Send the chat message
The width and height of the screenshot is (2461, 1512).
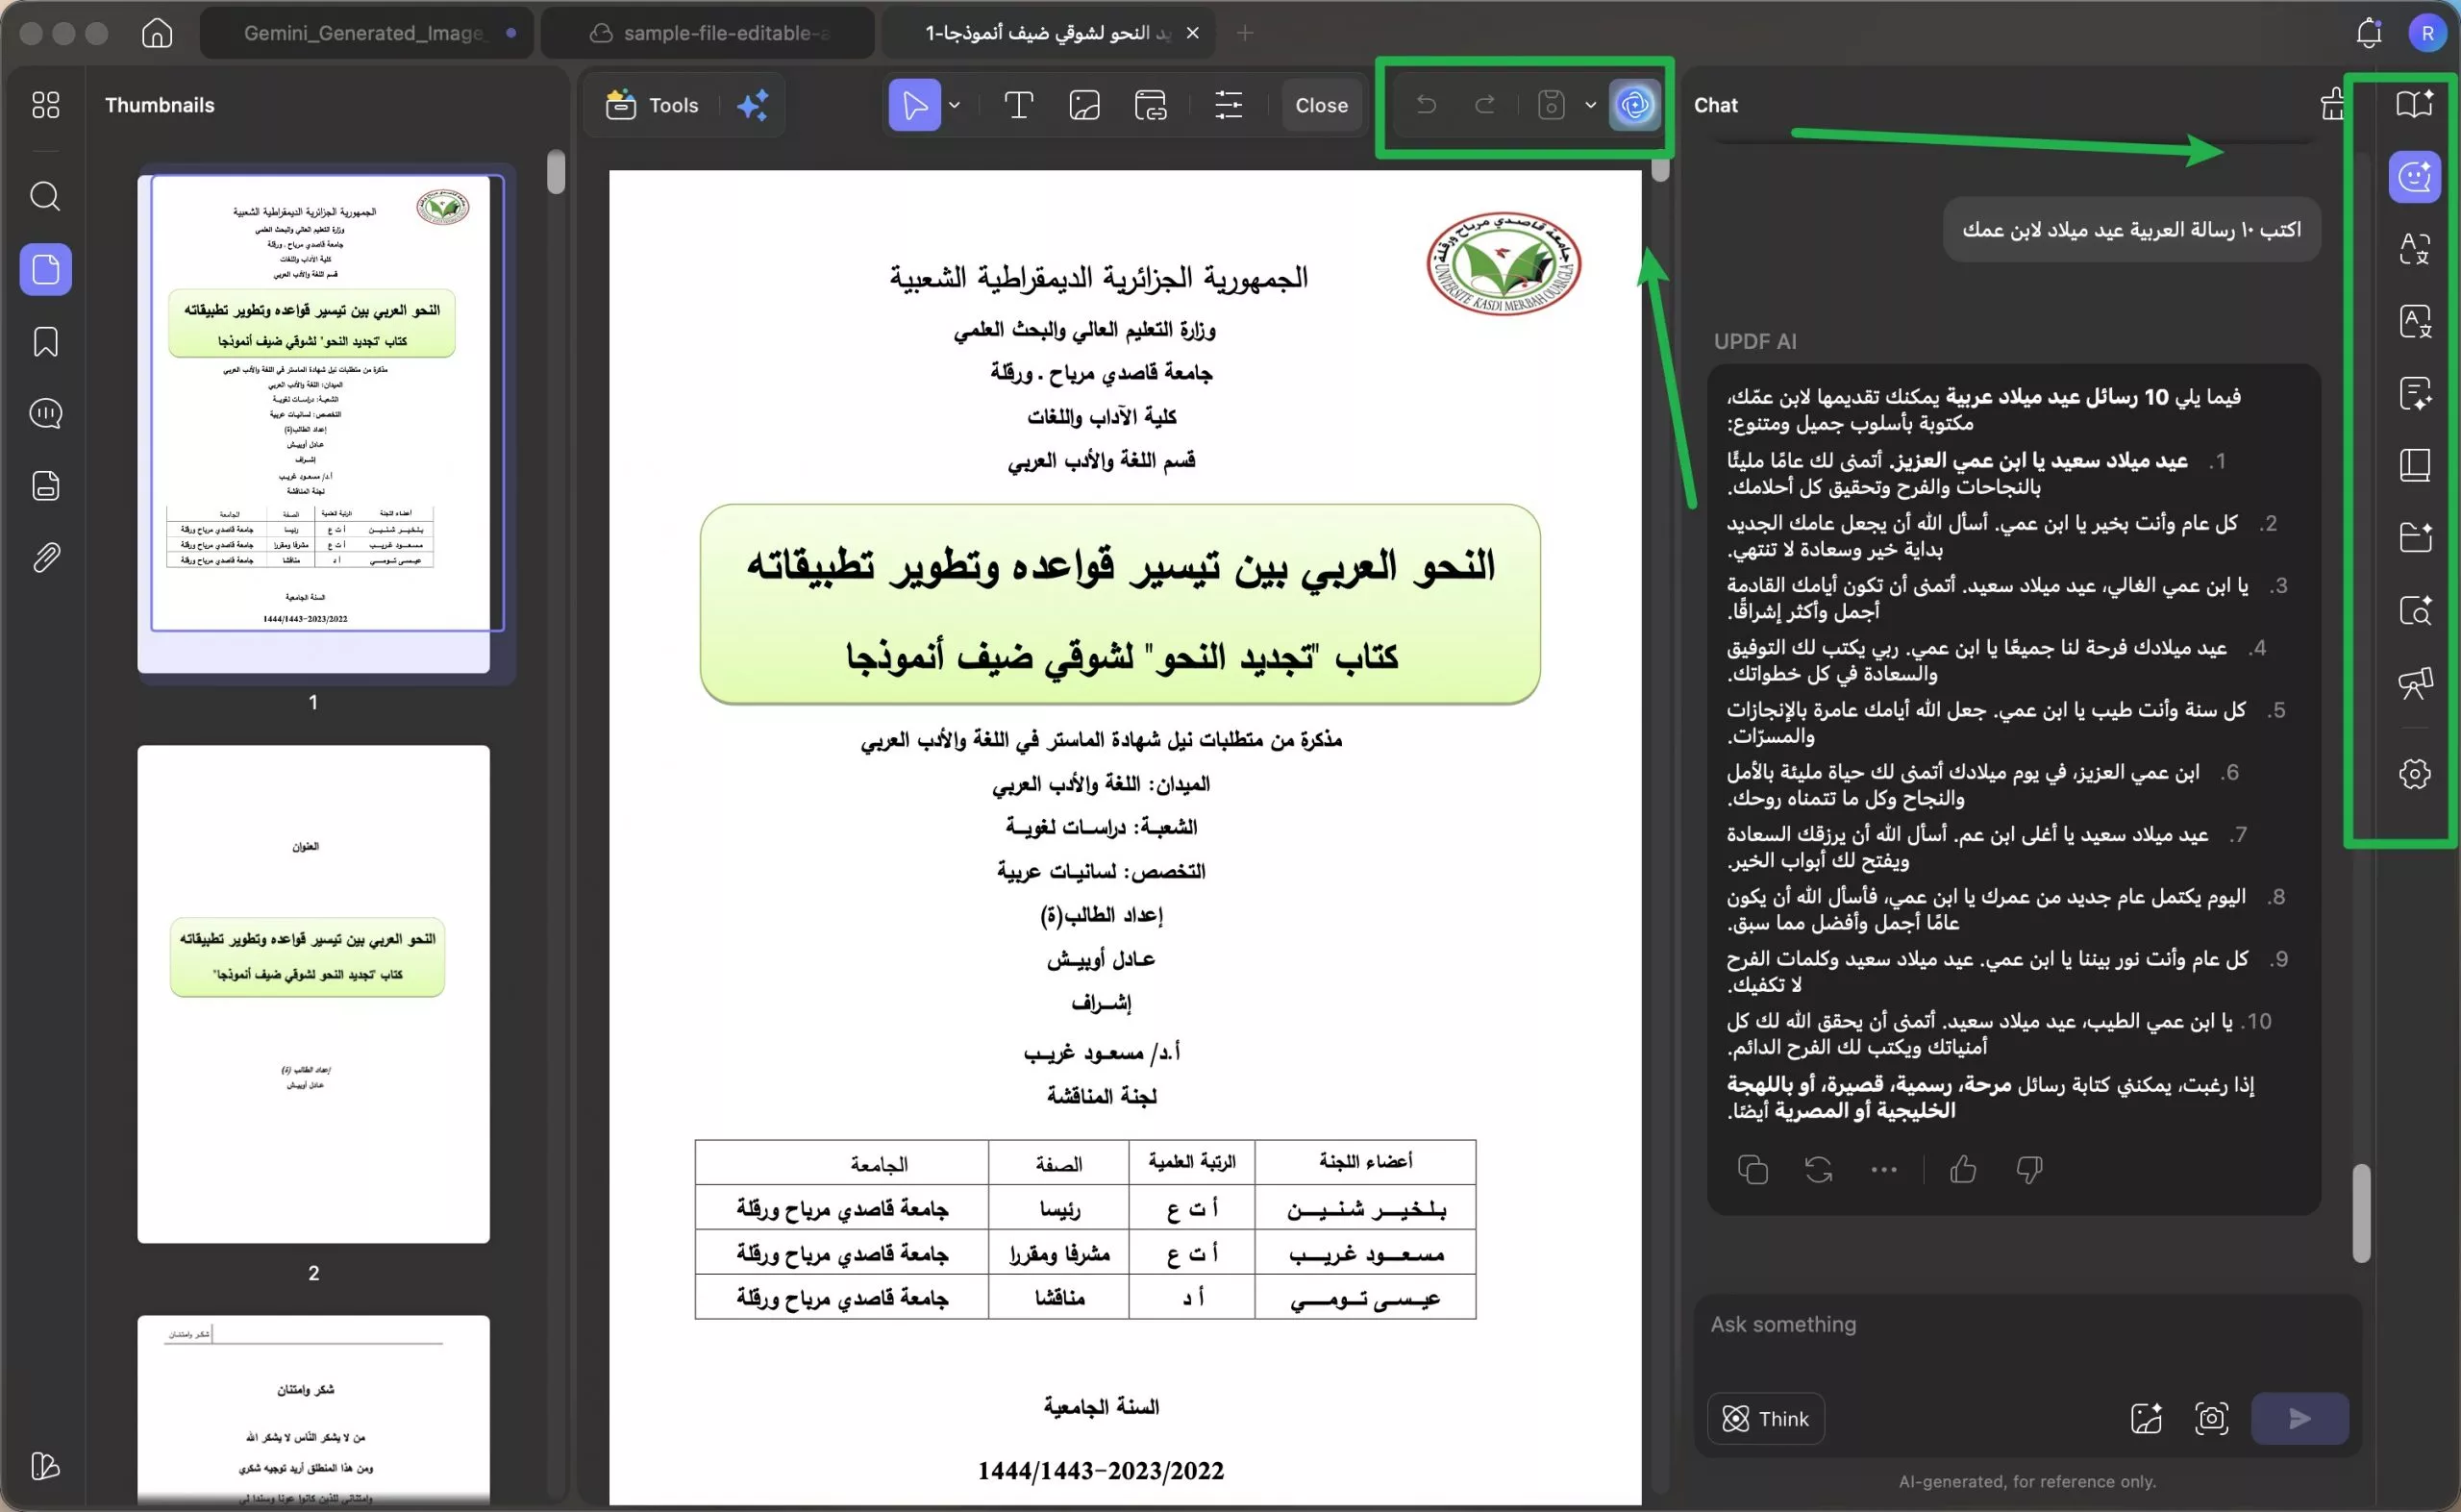coord(2299,1418)
